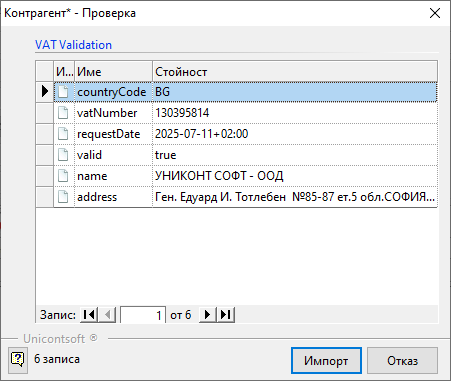The width and height of the screenshot is (451, 381).
Task: Open the VAT Validation link
Action: [x=73, y=45]
